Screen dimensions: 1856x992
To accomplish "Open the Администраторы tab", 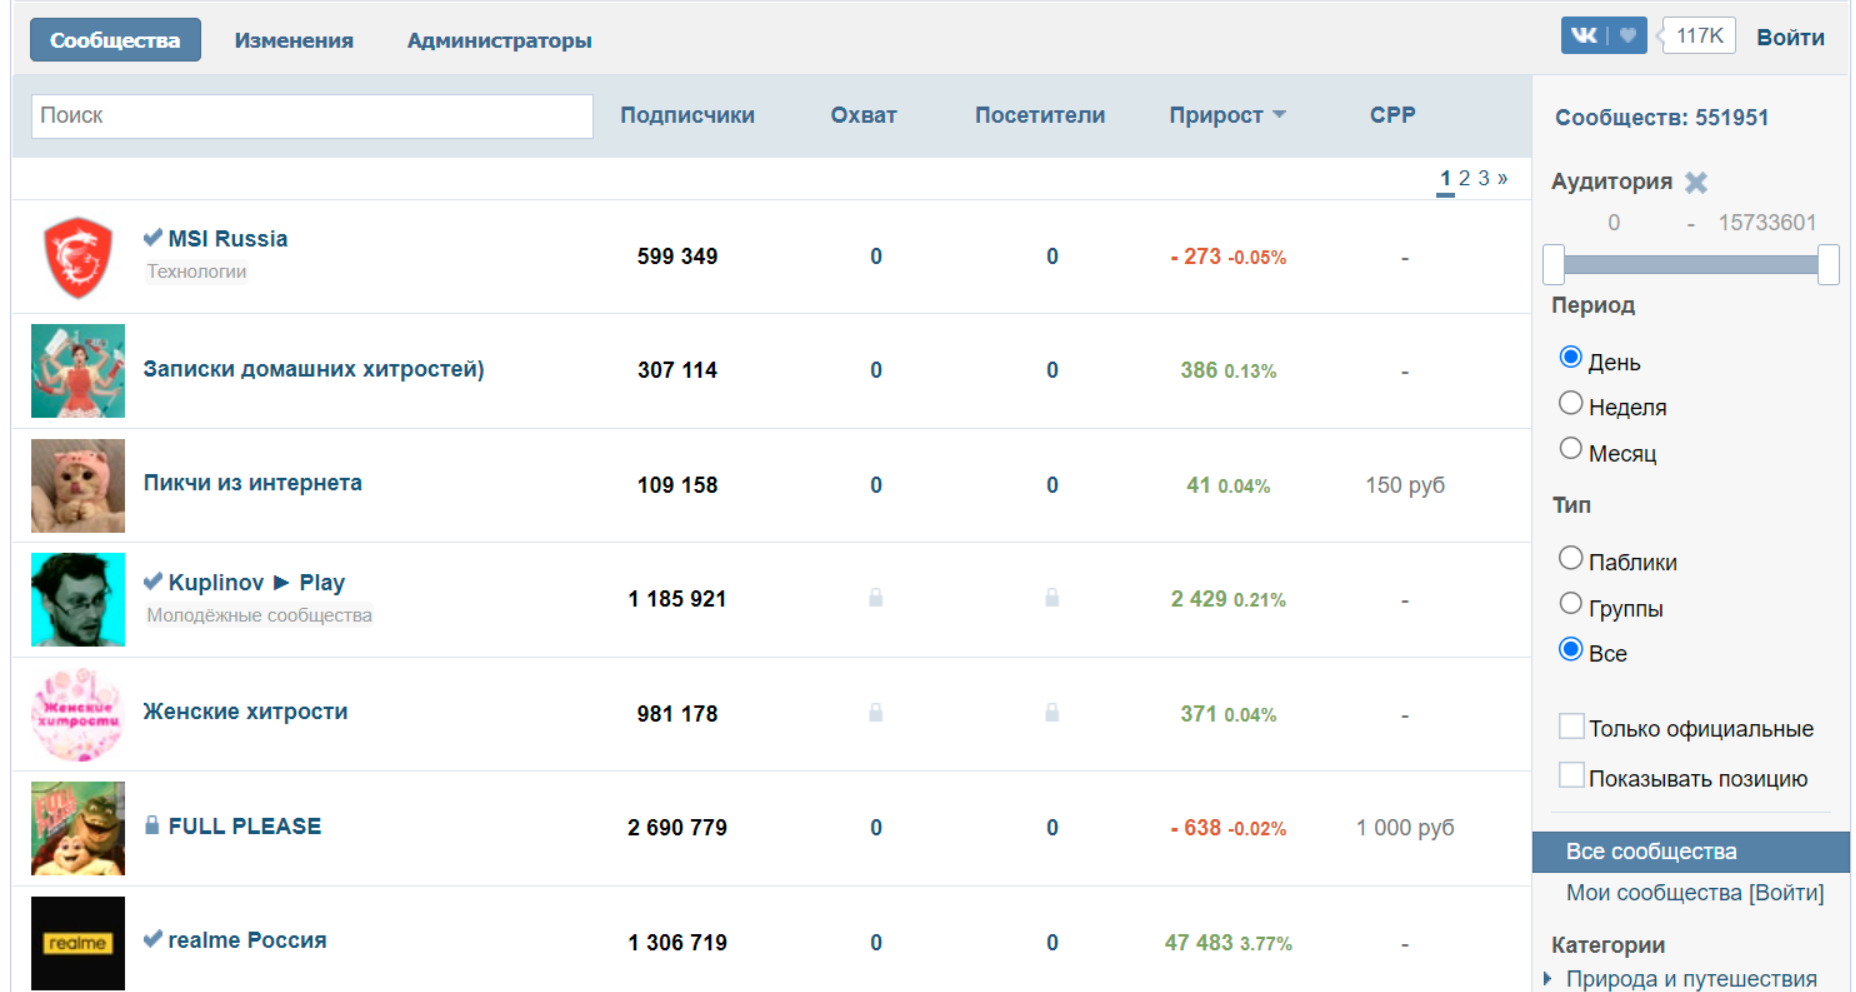I will (x=499, y=40).
